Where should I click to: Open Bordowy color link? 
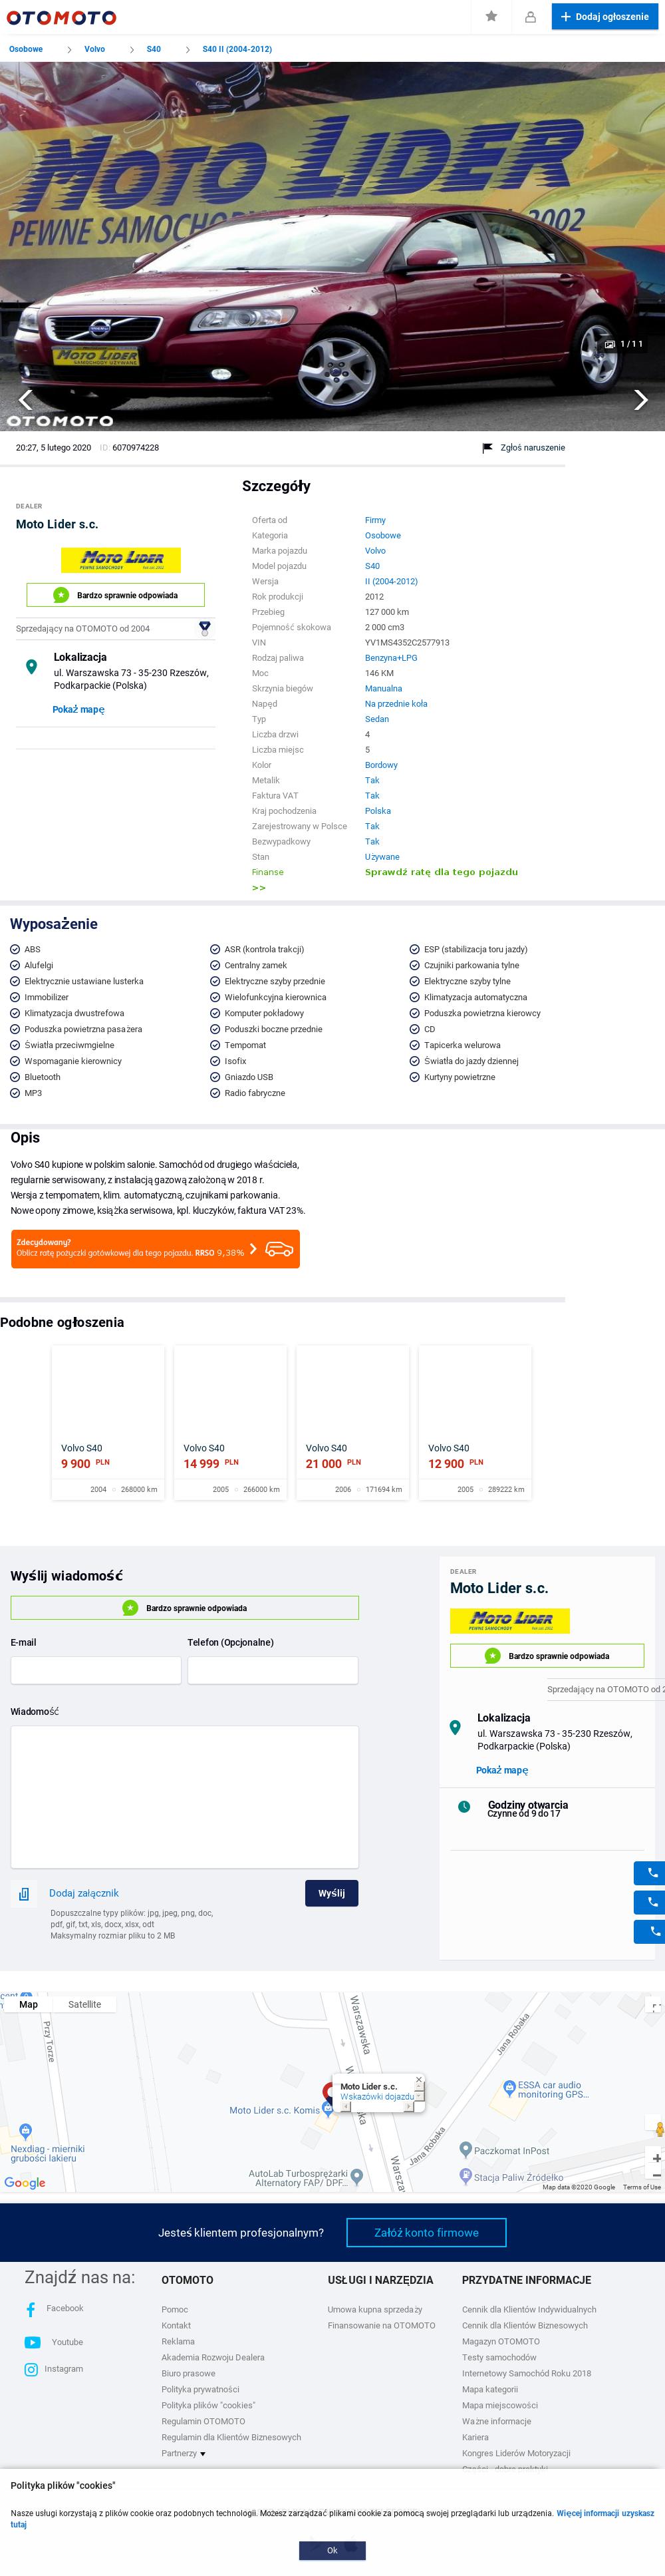[x=381, y=765]
